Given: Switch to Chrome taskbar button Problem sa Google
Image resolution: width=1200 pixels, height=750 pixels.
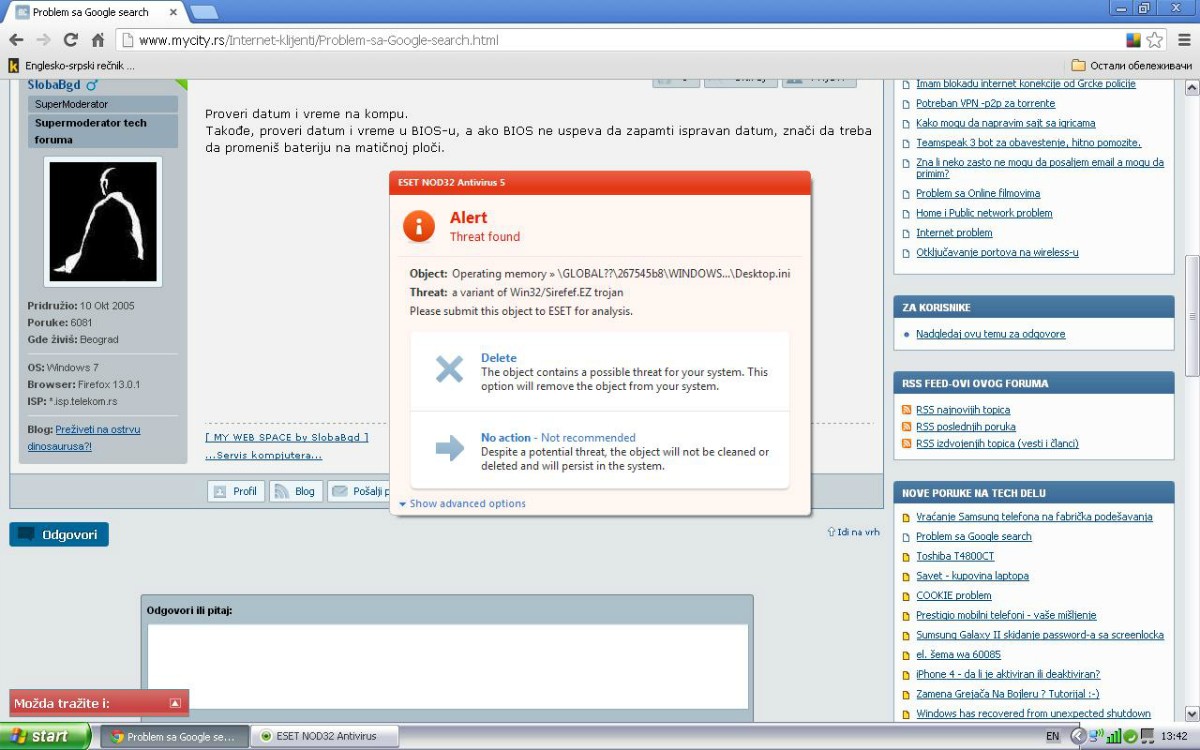Looking at the screenshot, I should 173,736.
